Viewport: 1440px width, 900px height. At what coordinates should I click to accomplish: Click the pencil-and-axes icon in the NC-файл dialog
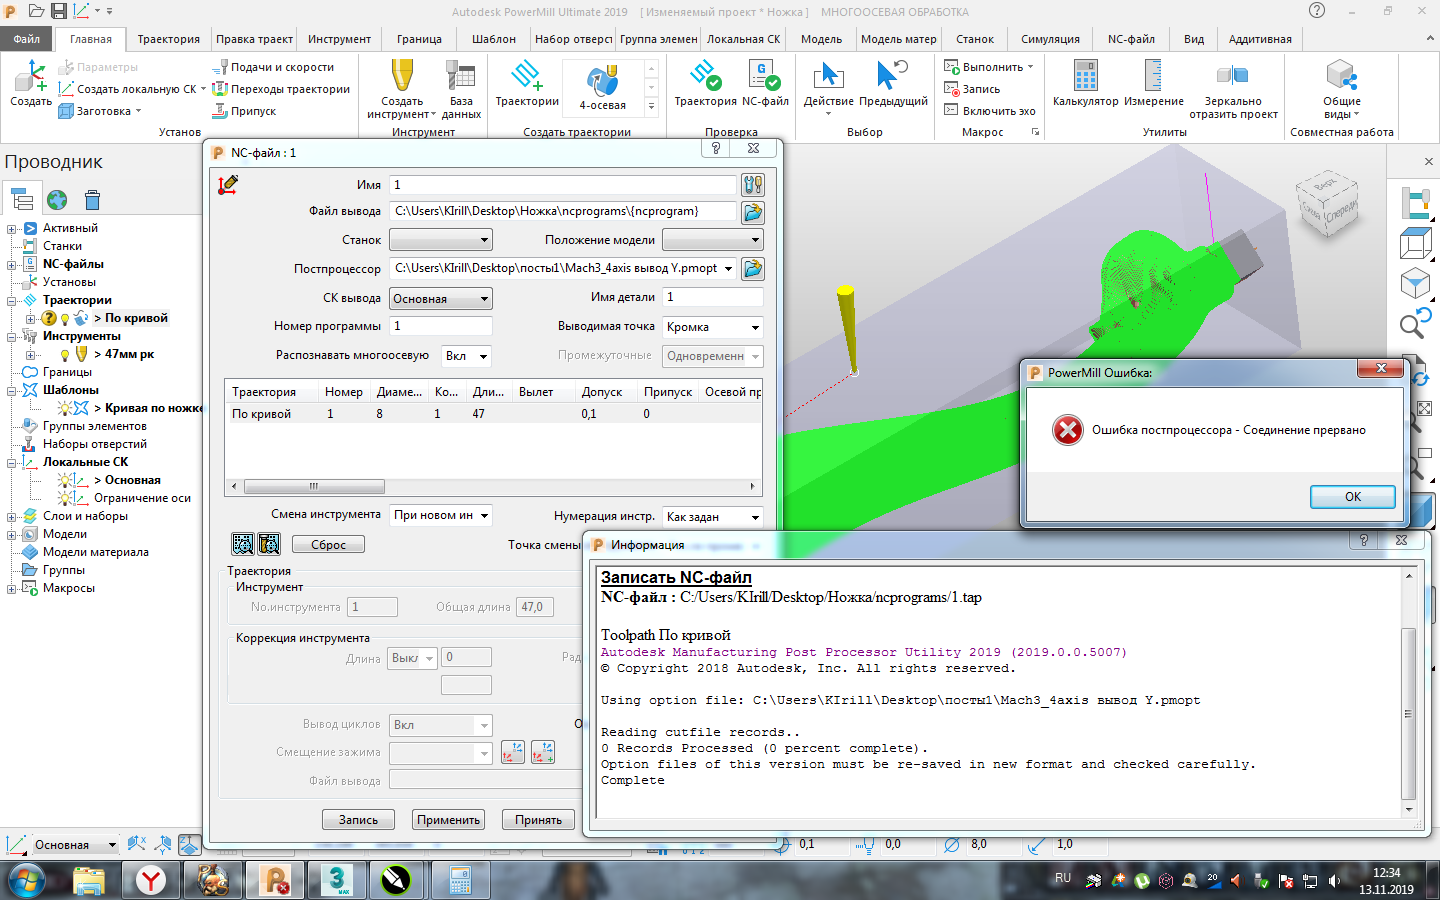[x=228, y=185]
